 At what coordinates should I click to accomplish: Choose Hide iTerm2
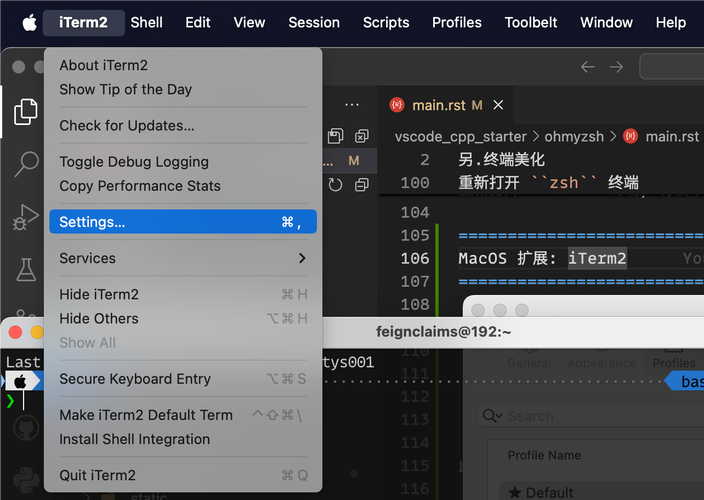coord(183,294)
